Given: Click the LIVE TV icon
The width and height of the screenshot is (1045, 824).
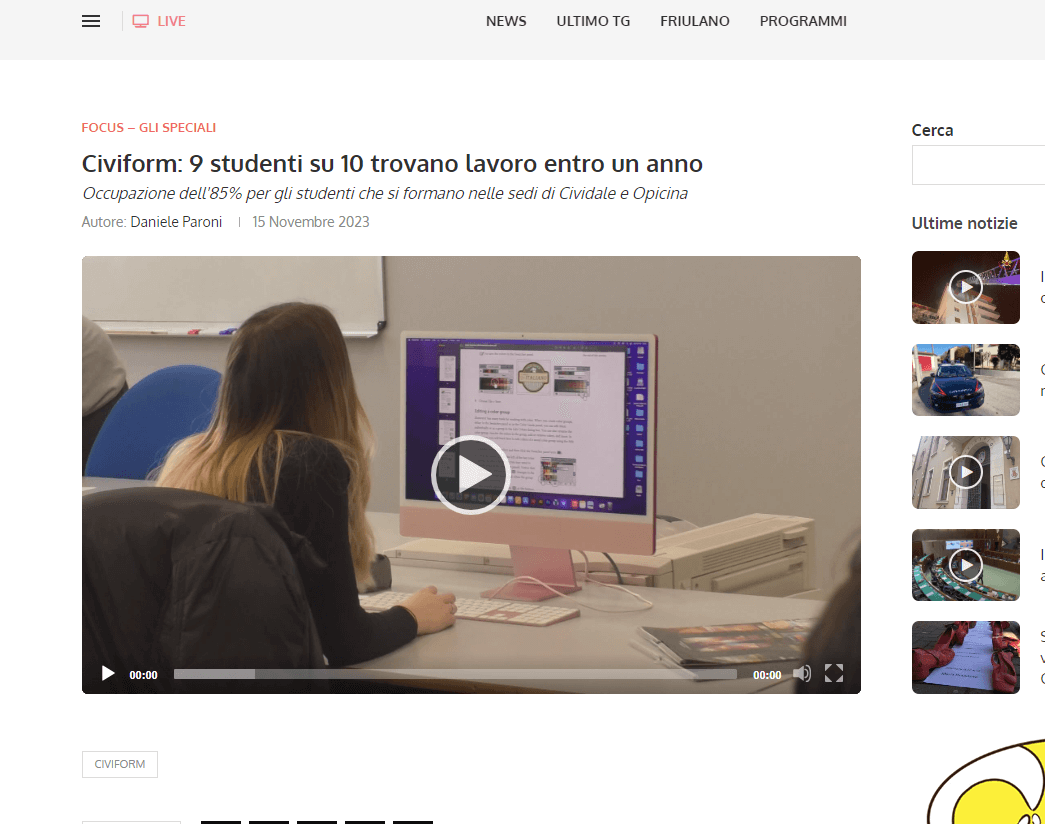Looking at the screenshot, I should [x=141, y=21].
